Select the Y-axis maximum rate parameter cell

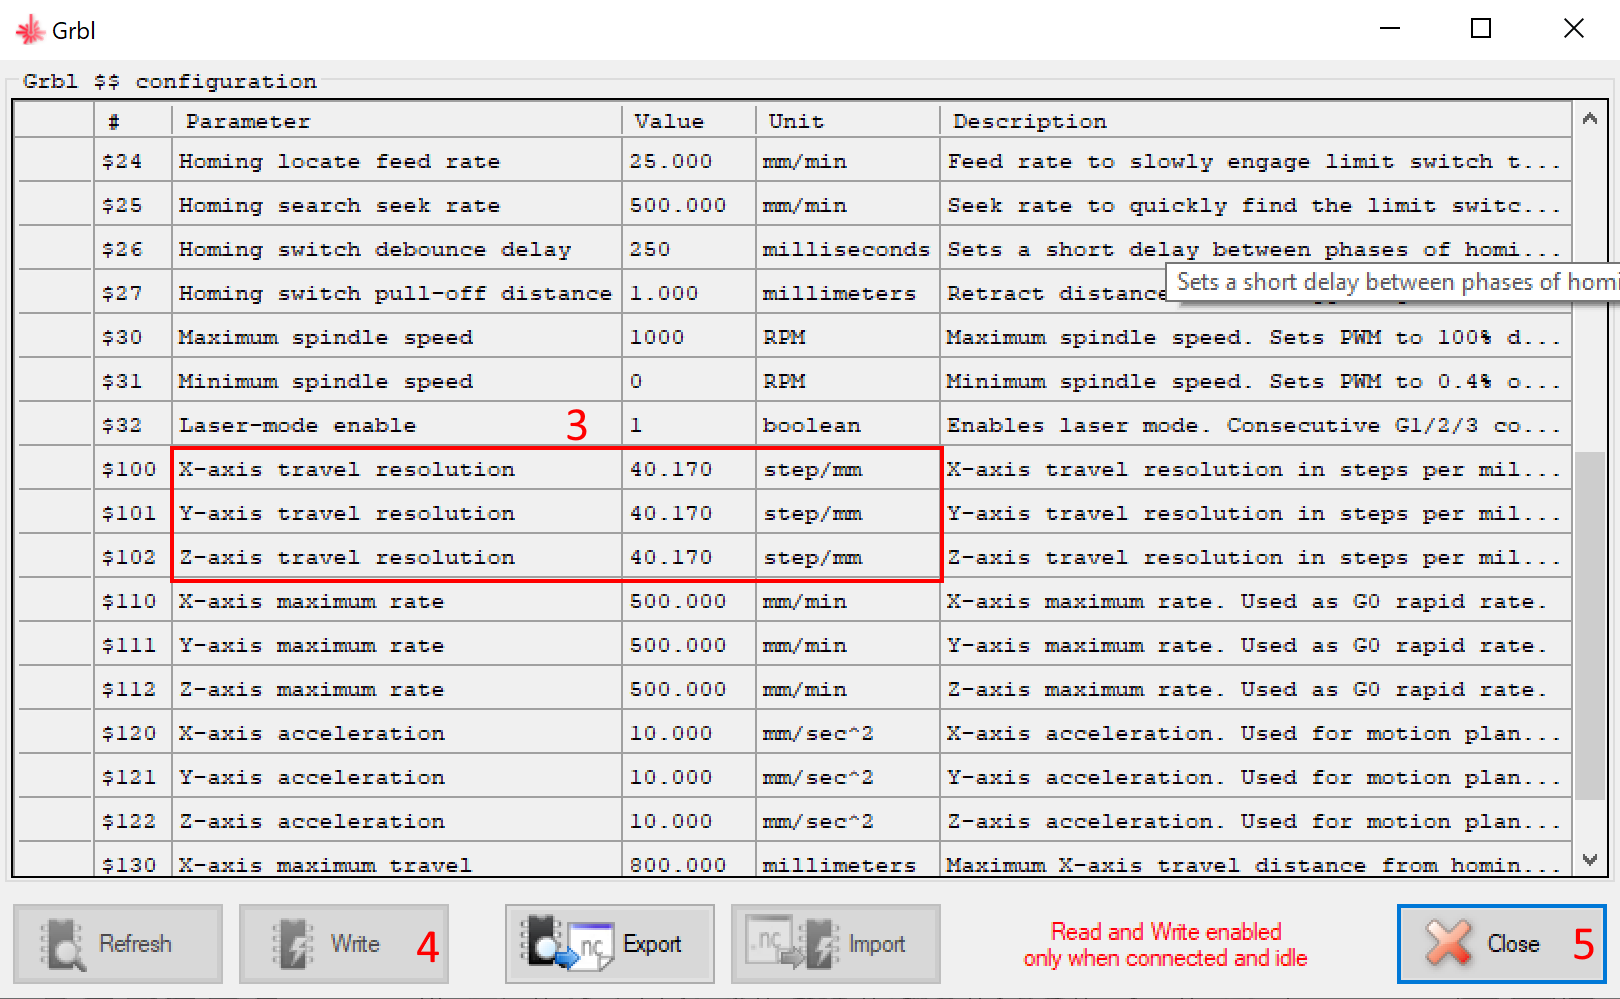tap(397, 645)
